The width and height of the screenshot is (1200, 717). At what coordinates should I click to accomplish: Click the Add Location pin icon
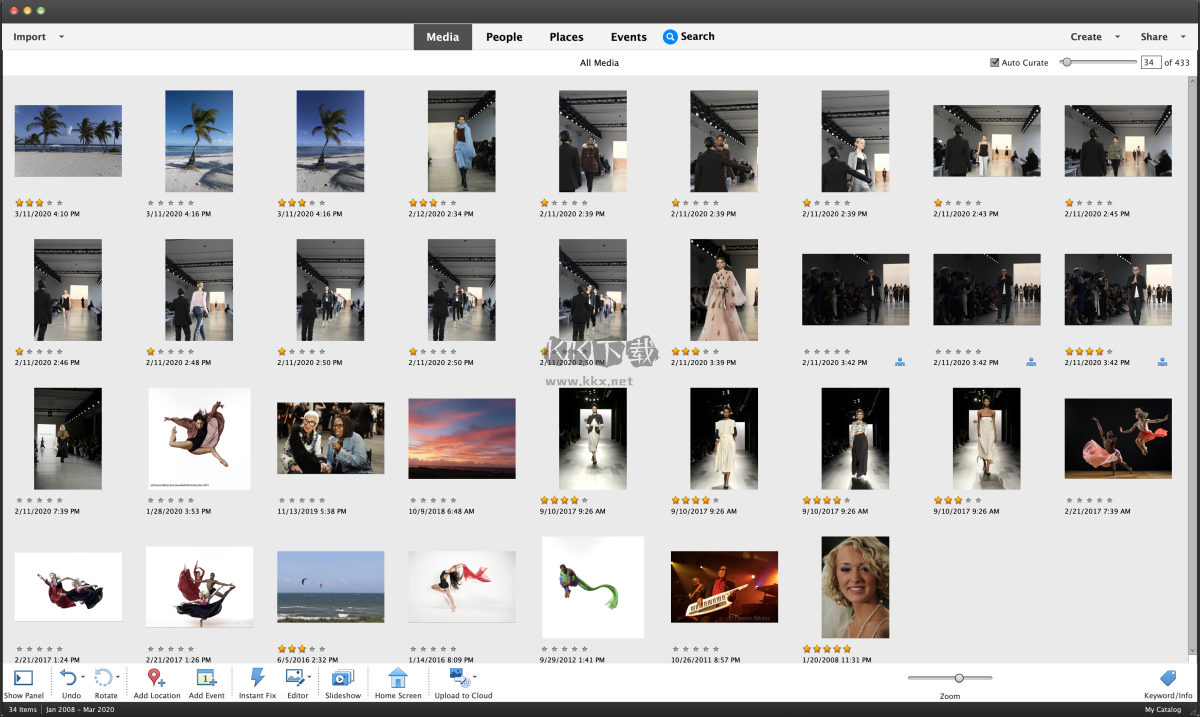point(156,678)
